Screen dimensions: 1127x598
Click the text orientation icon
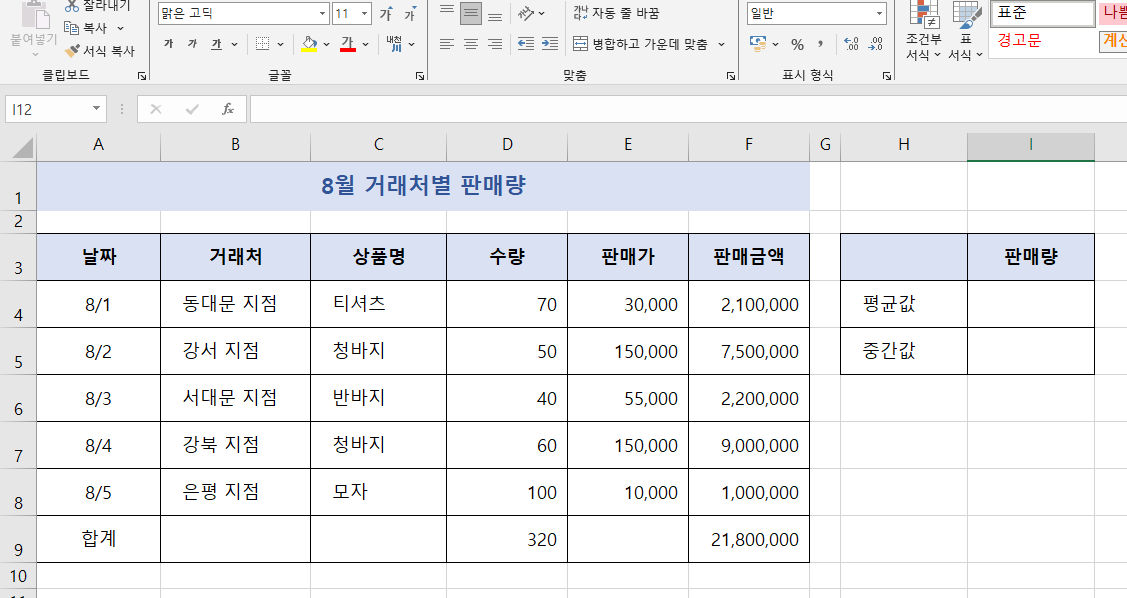pyautogui.click(x=525, y=13)
